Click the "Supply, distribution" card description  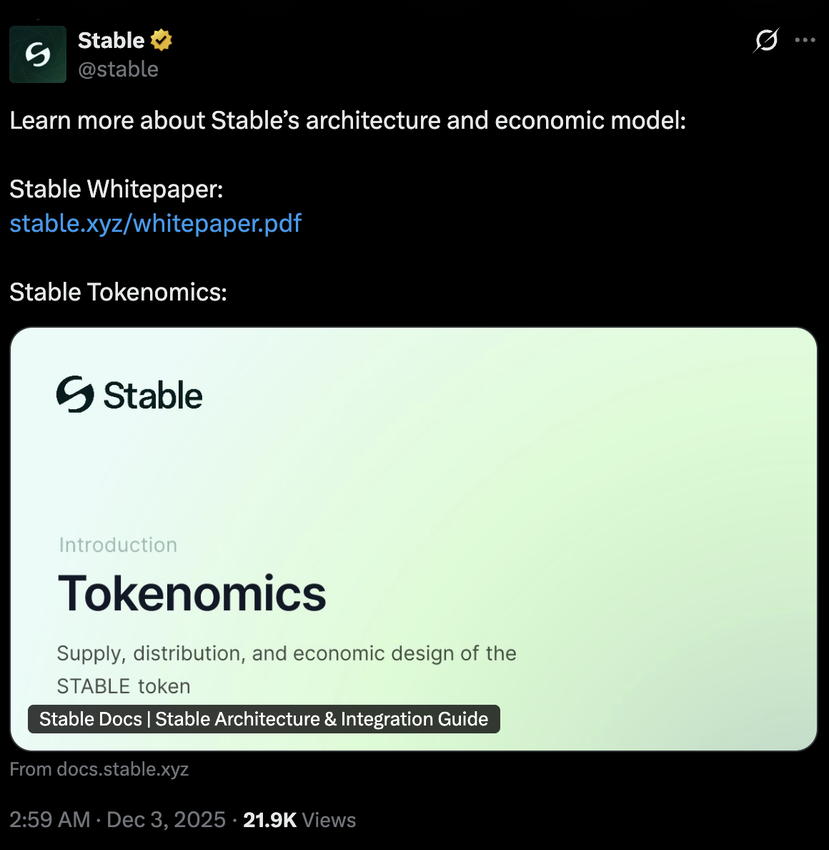pyautogui.click(x=286, y=654)
